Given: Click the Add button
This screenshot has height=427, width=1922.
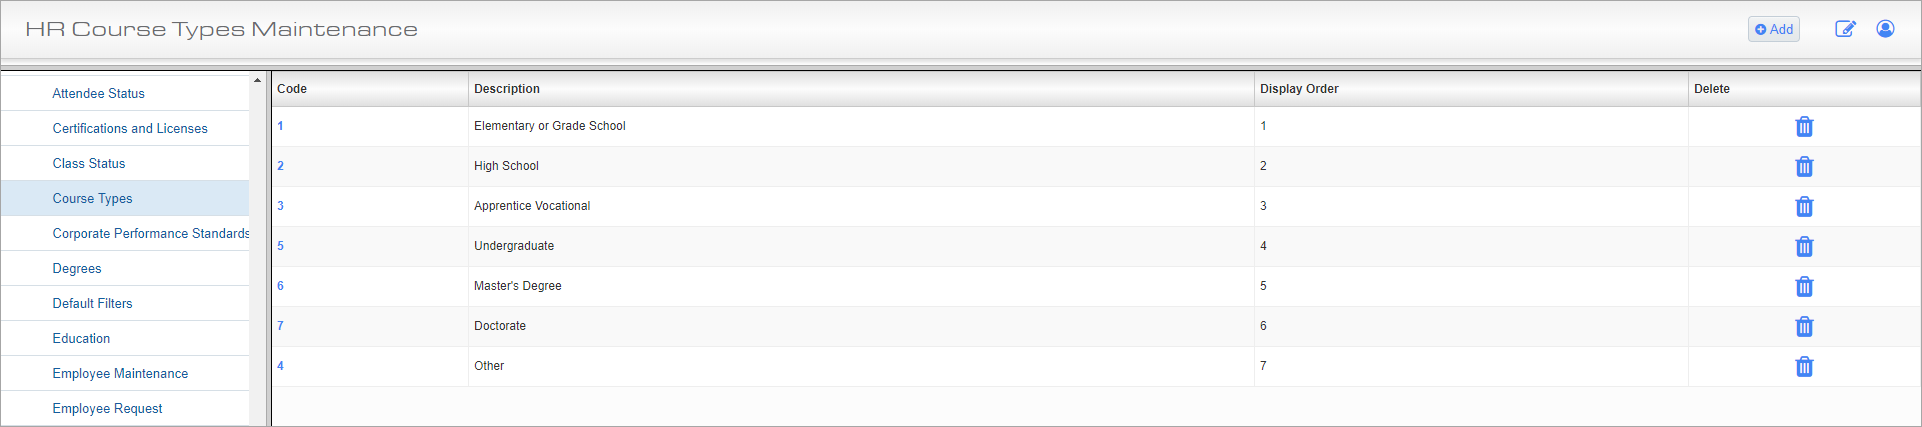Looking at the screenshot, I should coord(1773,29).
